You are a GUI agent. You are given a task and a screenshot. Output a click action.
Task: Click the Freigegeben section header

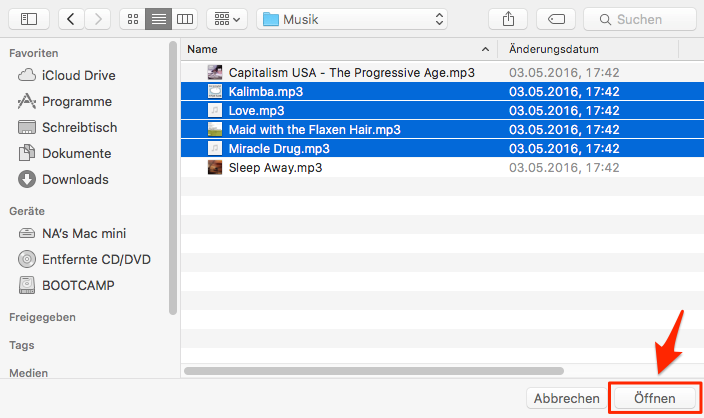tap(42, 317)
